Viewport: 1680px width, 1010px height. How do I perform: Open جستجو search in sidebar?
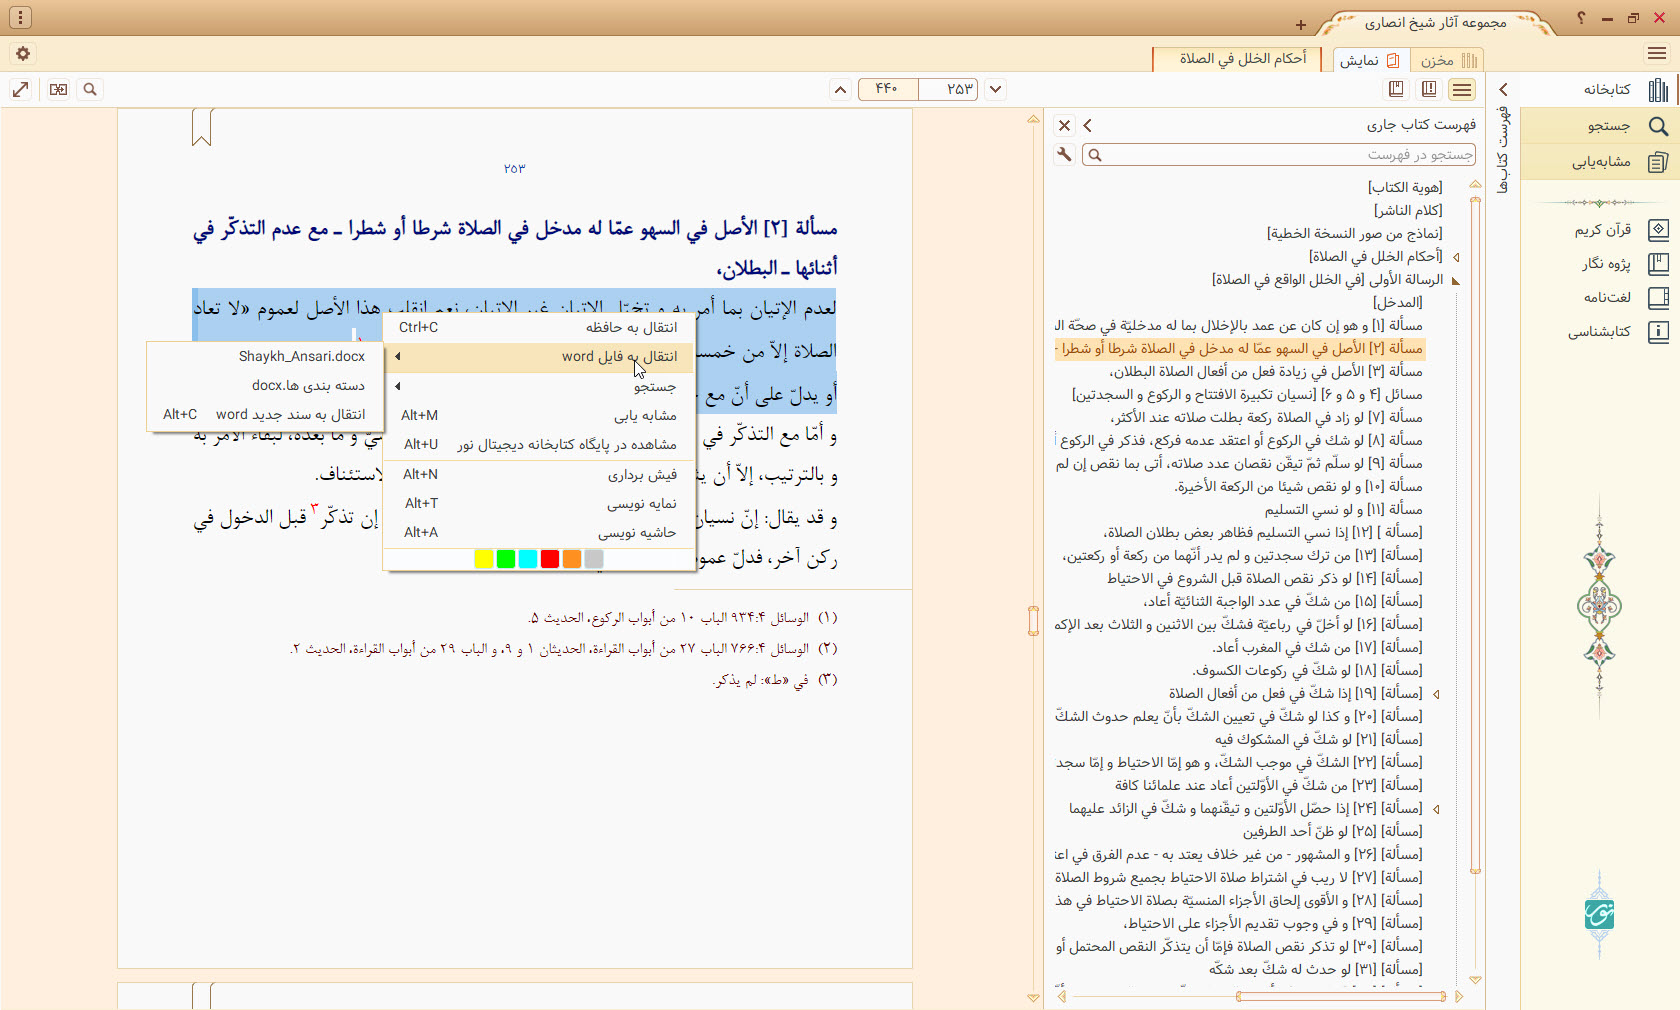[1600, 126]
